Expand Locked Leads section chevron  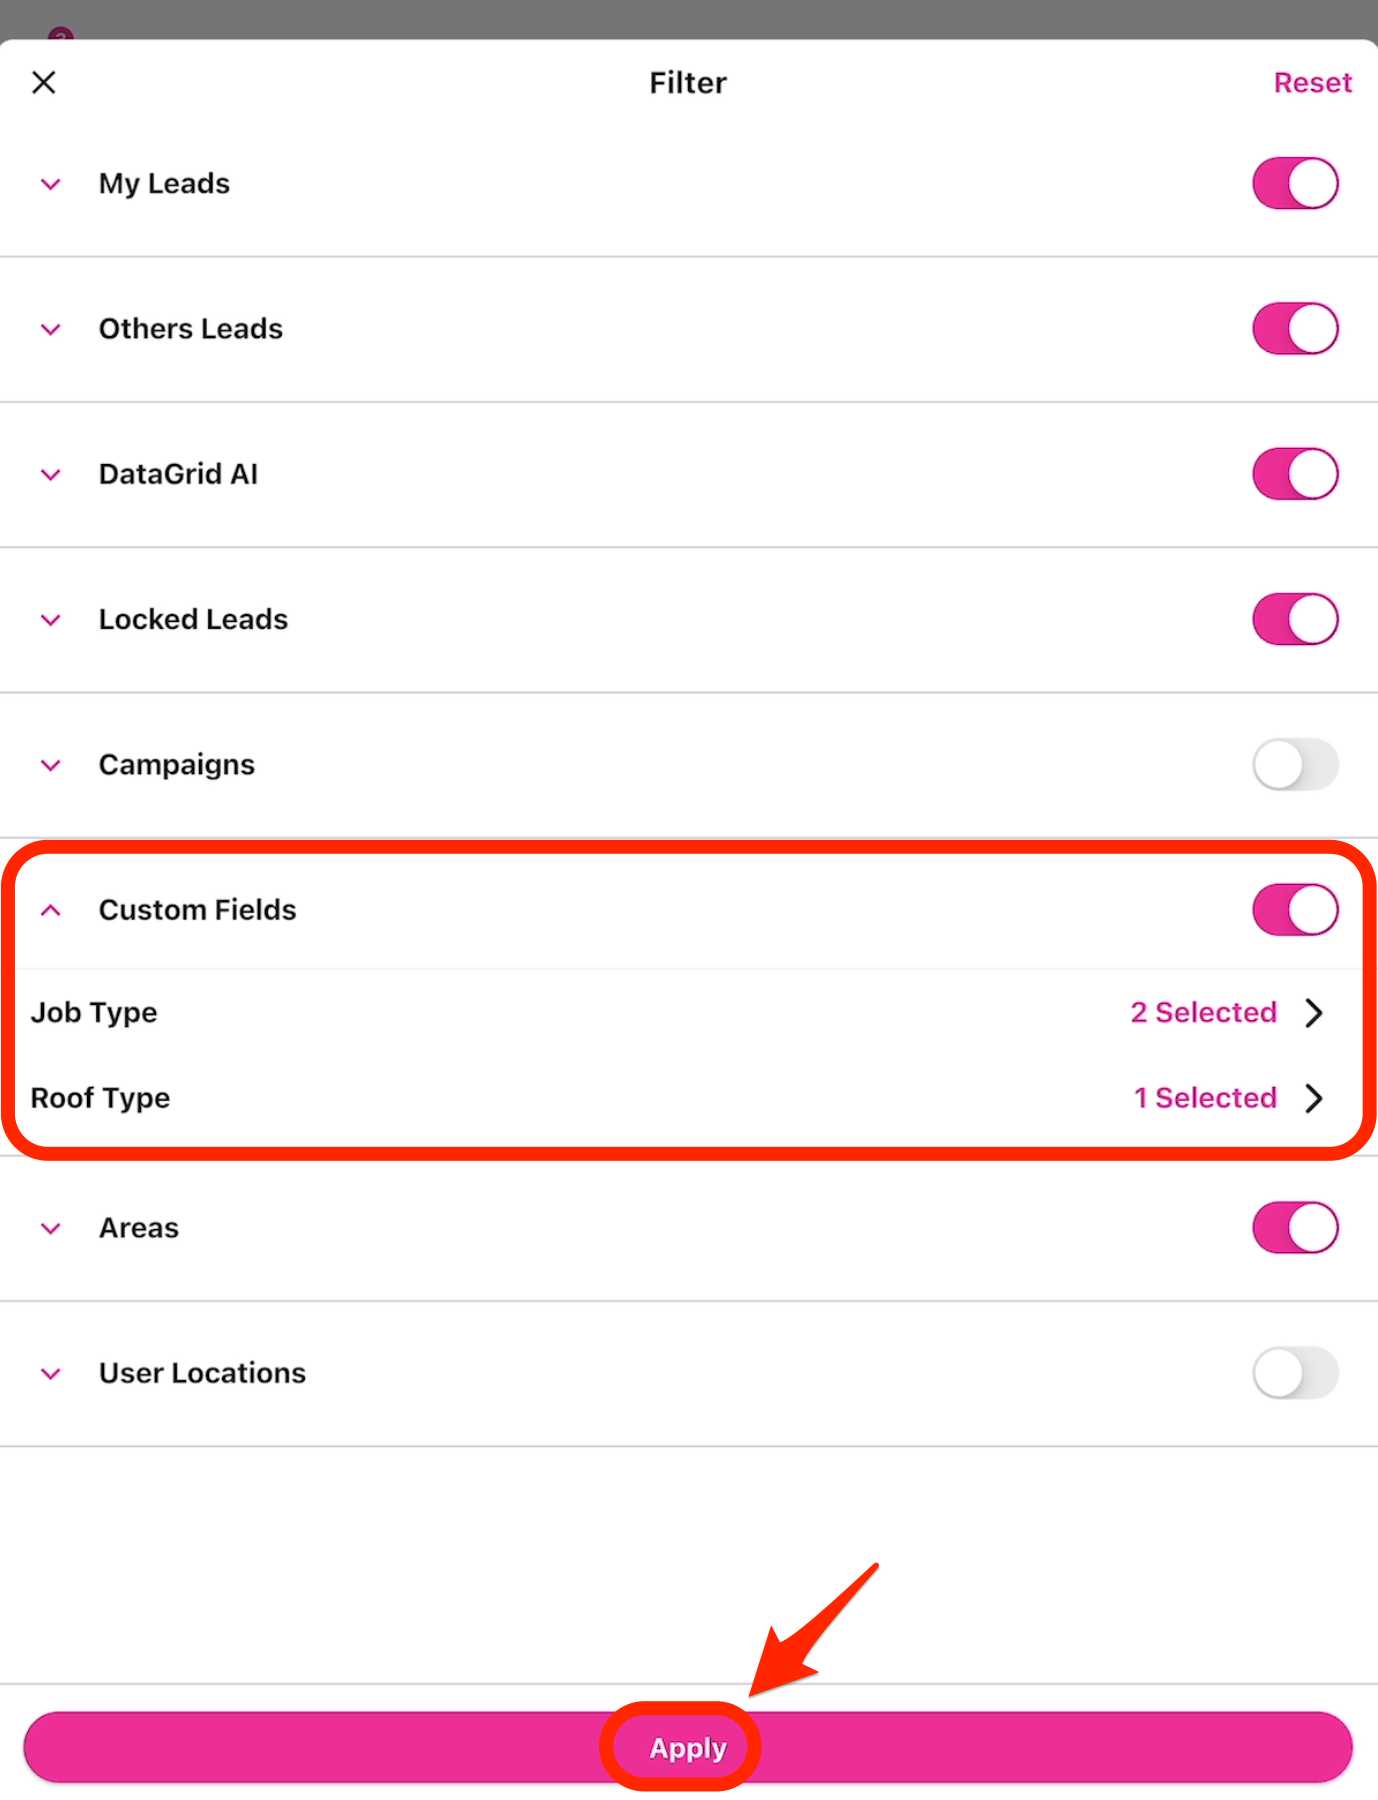[x=51, y=620]
